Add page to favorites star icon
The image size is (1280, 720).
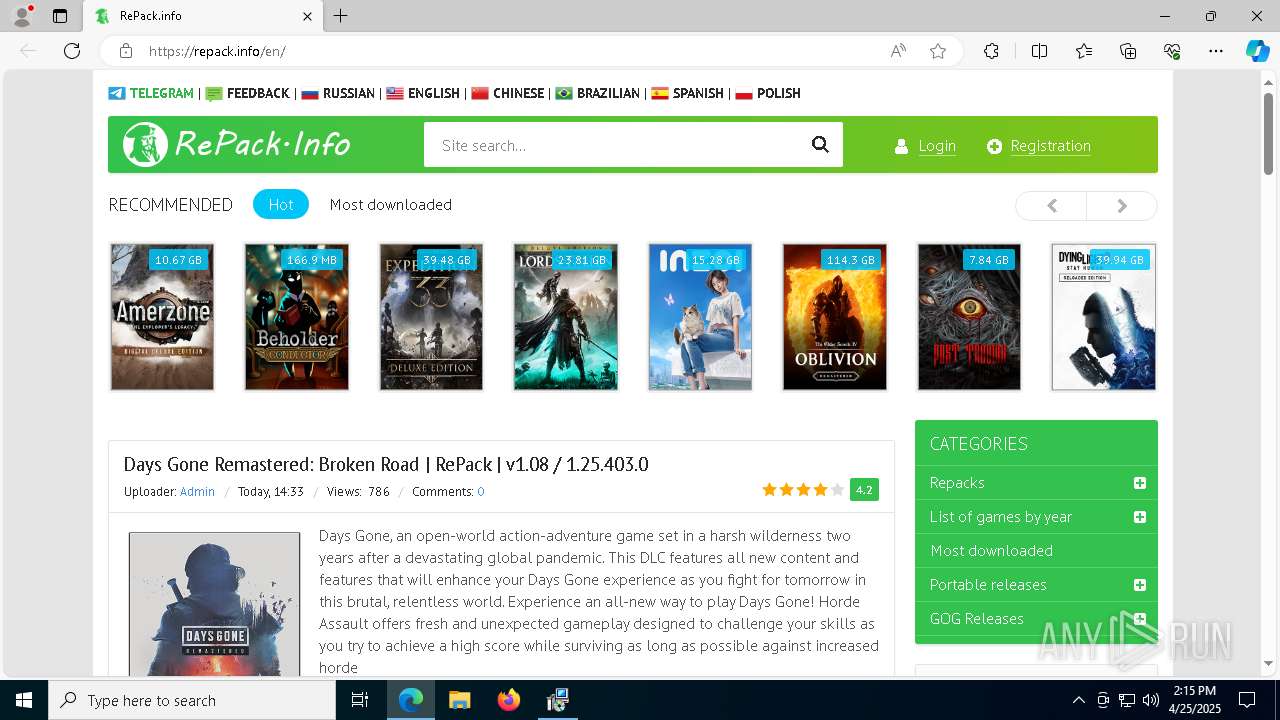pyautogui.click(x=938, y=51)
